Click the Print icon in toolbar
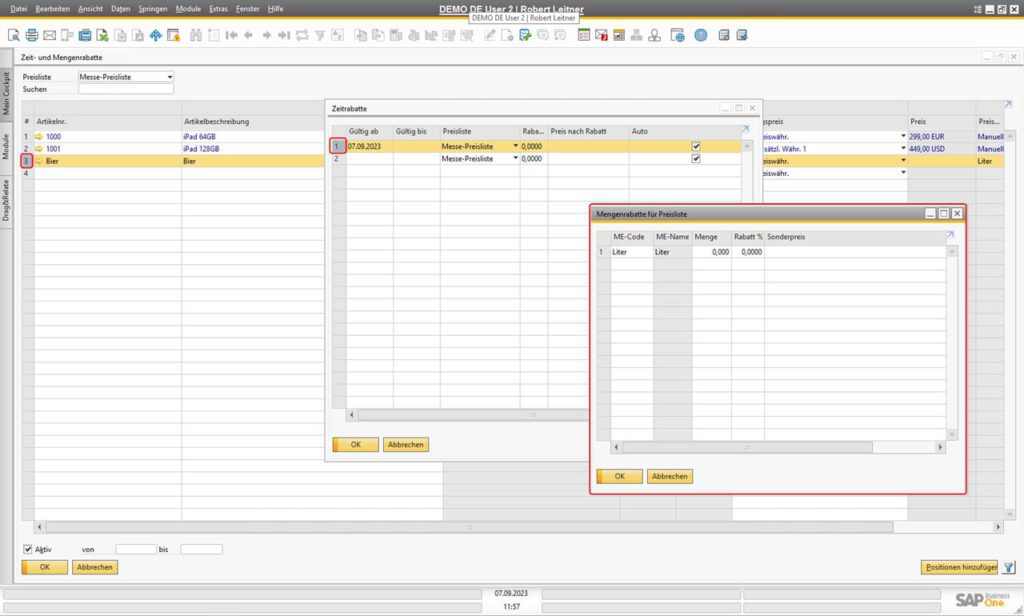1024x616 pixels. (31, 35)
